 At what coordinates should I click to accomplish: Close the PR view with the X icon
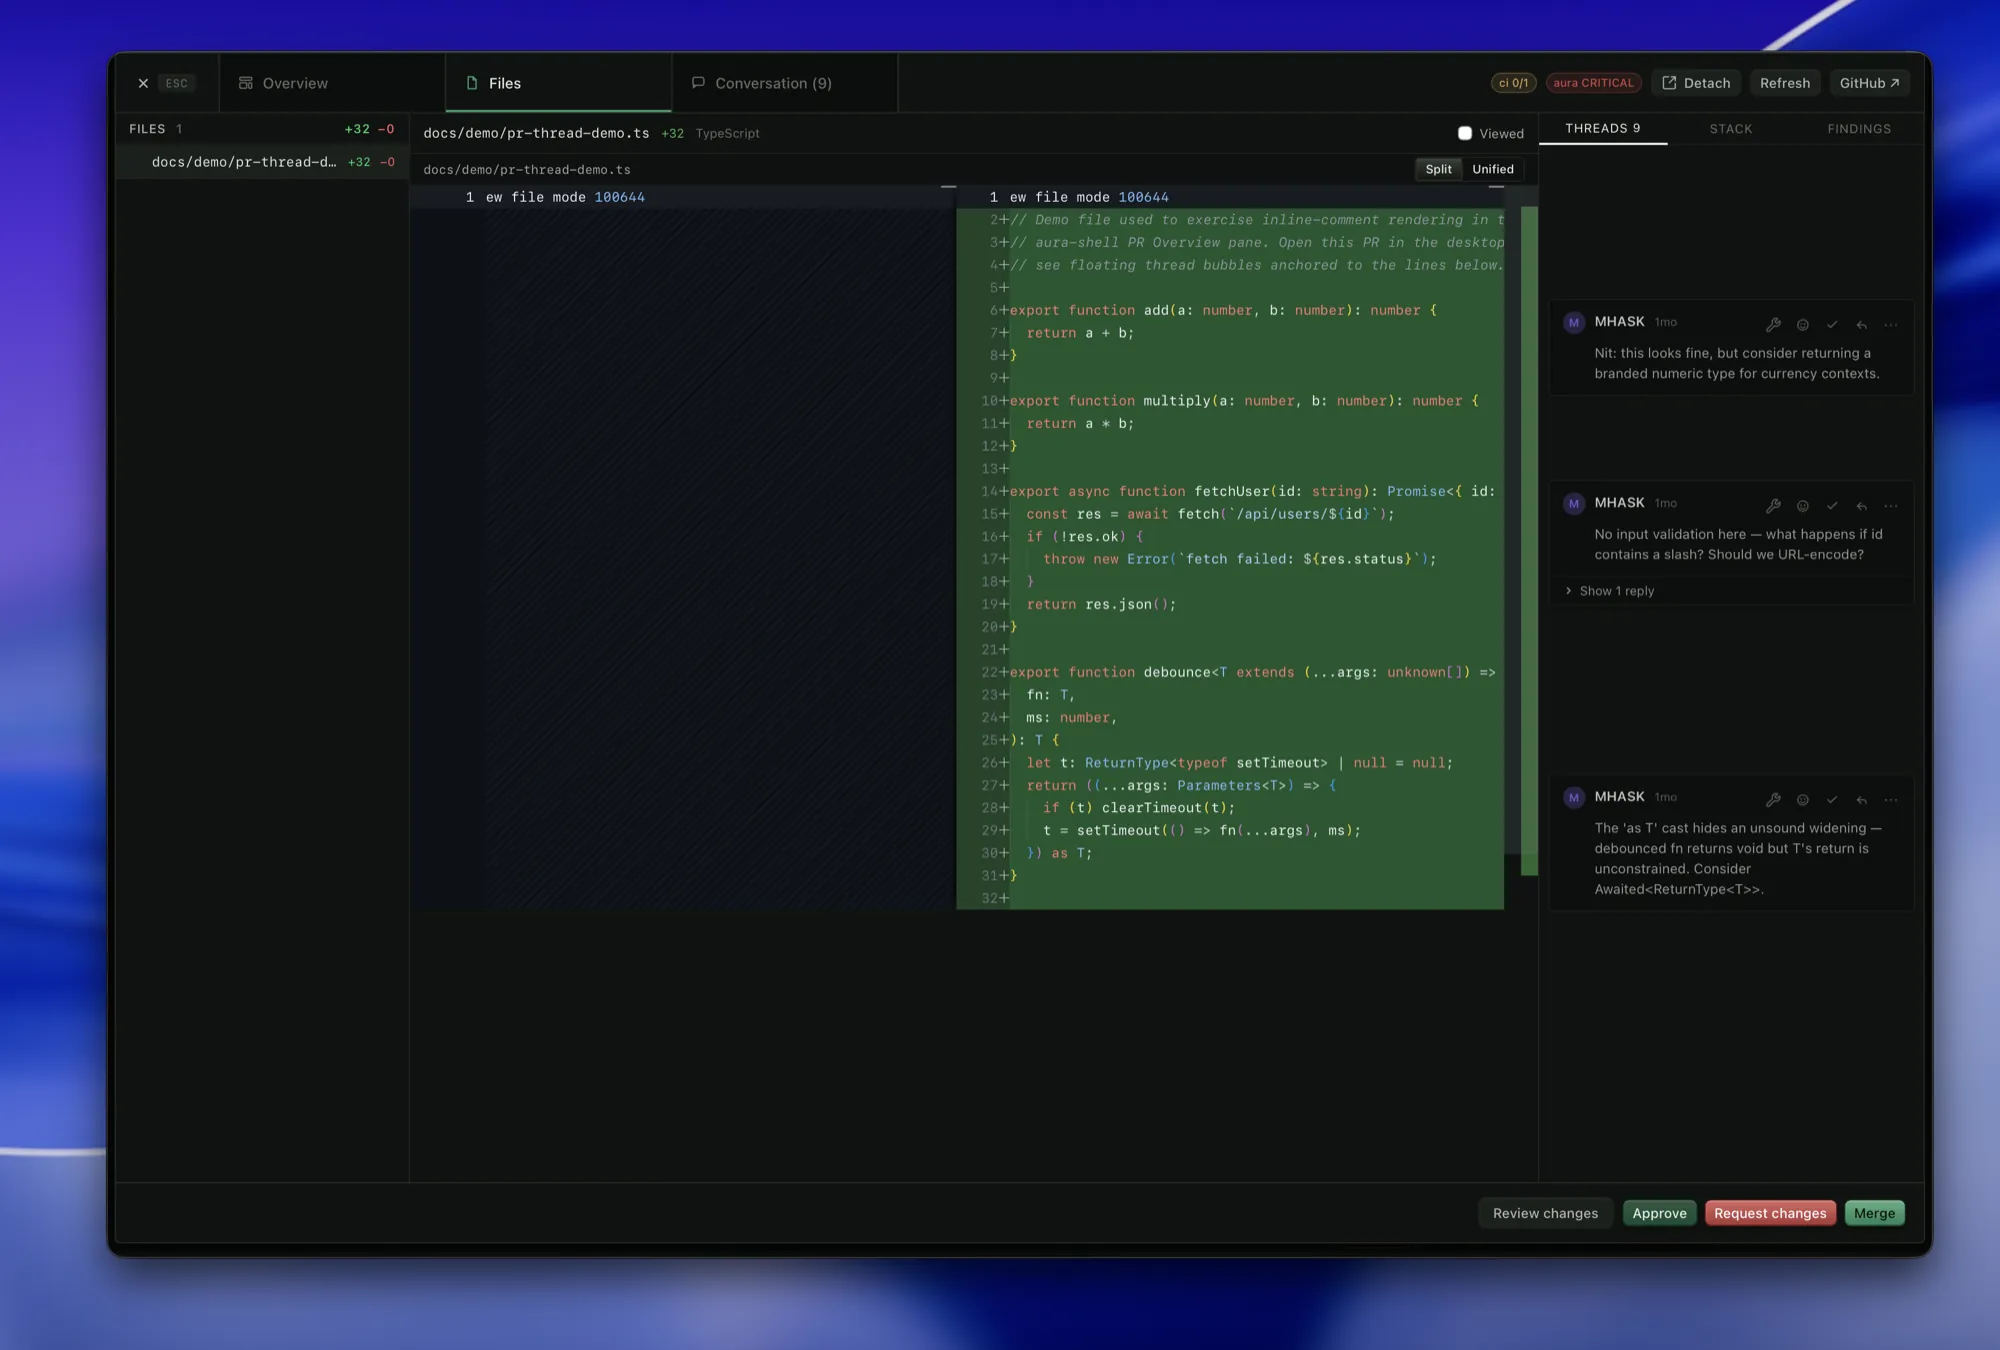tap(143, 83)
